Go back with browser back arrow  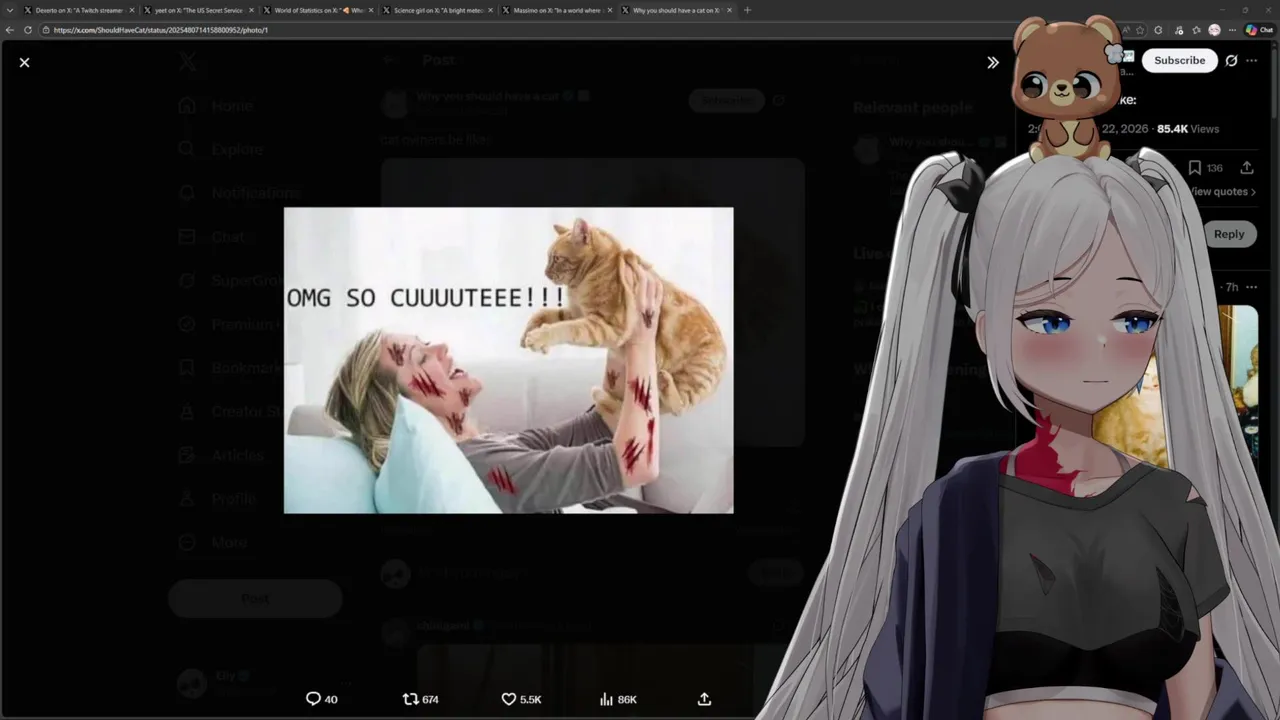(10, 30)
